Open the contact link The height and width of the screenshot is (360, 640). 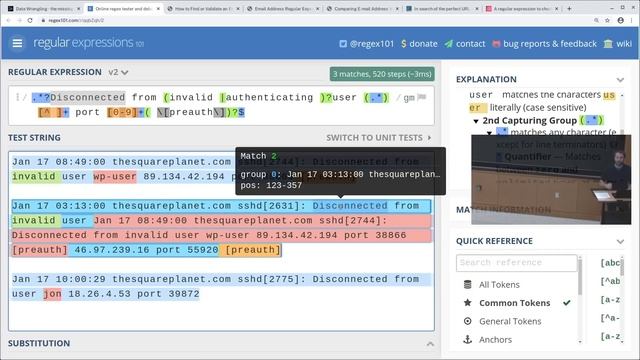coord(470,44)
